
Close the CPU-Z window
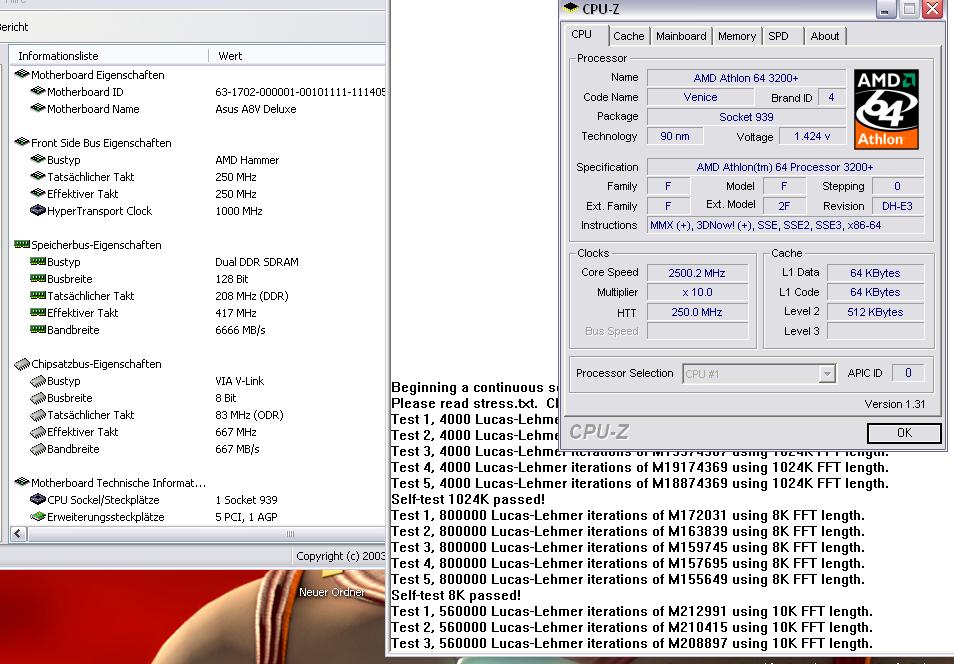coord(932,9)
